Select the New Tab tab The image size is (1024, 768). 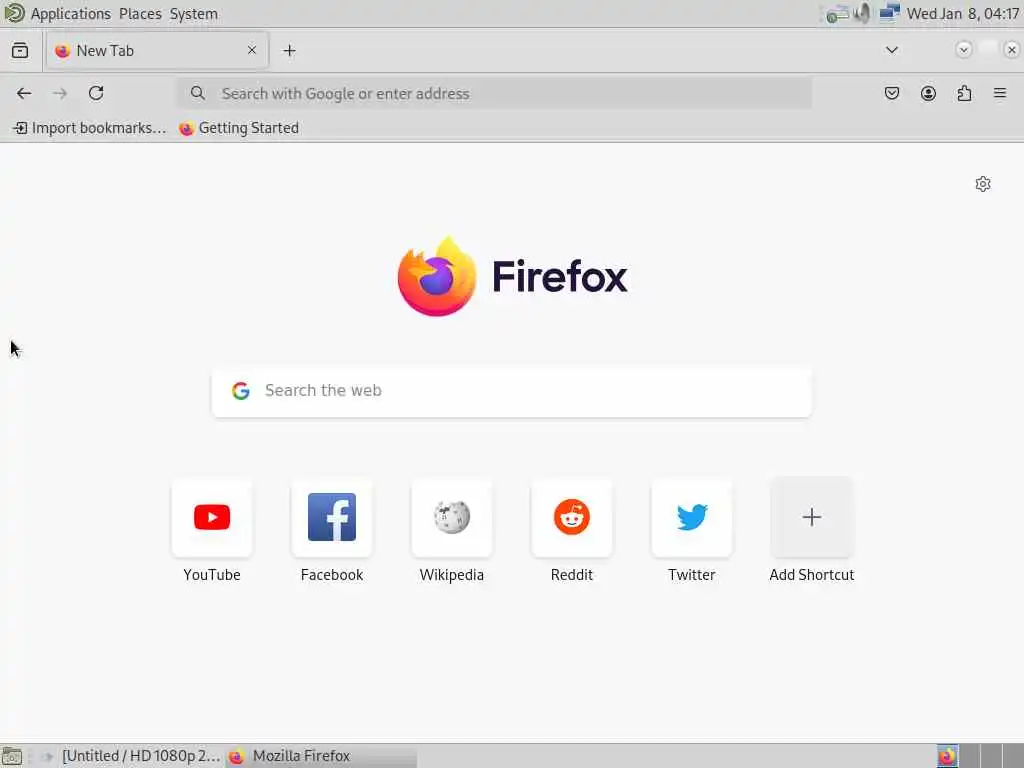pyautogui.click(x=157, y=50)
